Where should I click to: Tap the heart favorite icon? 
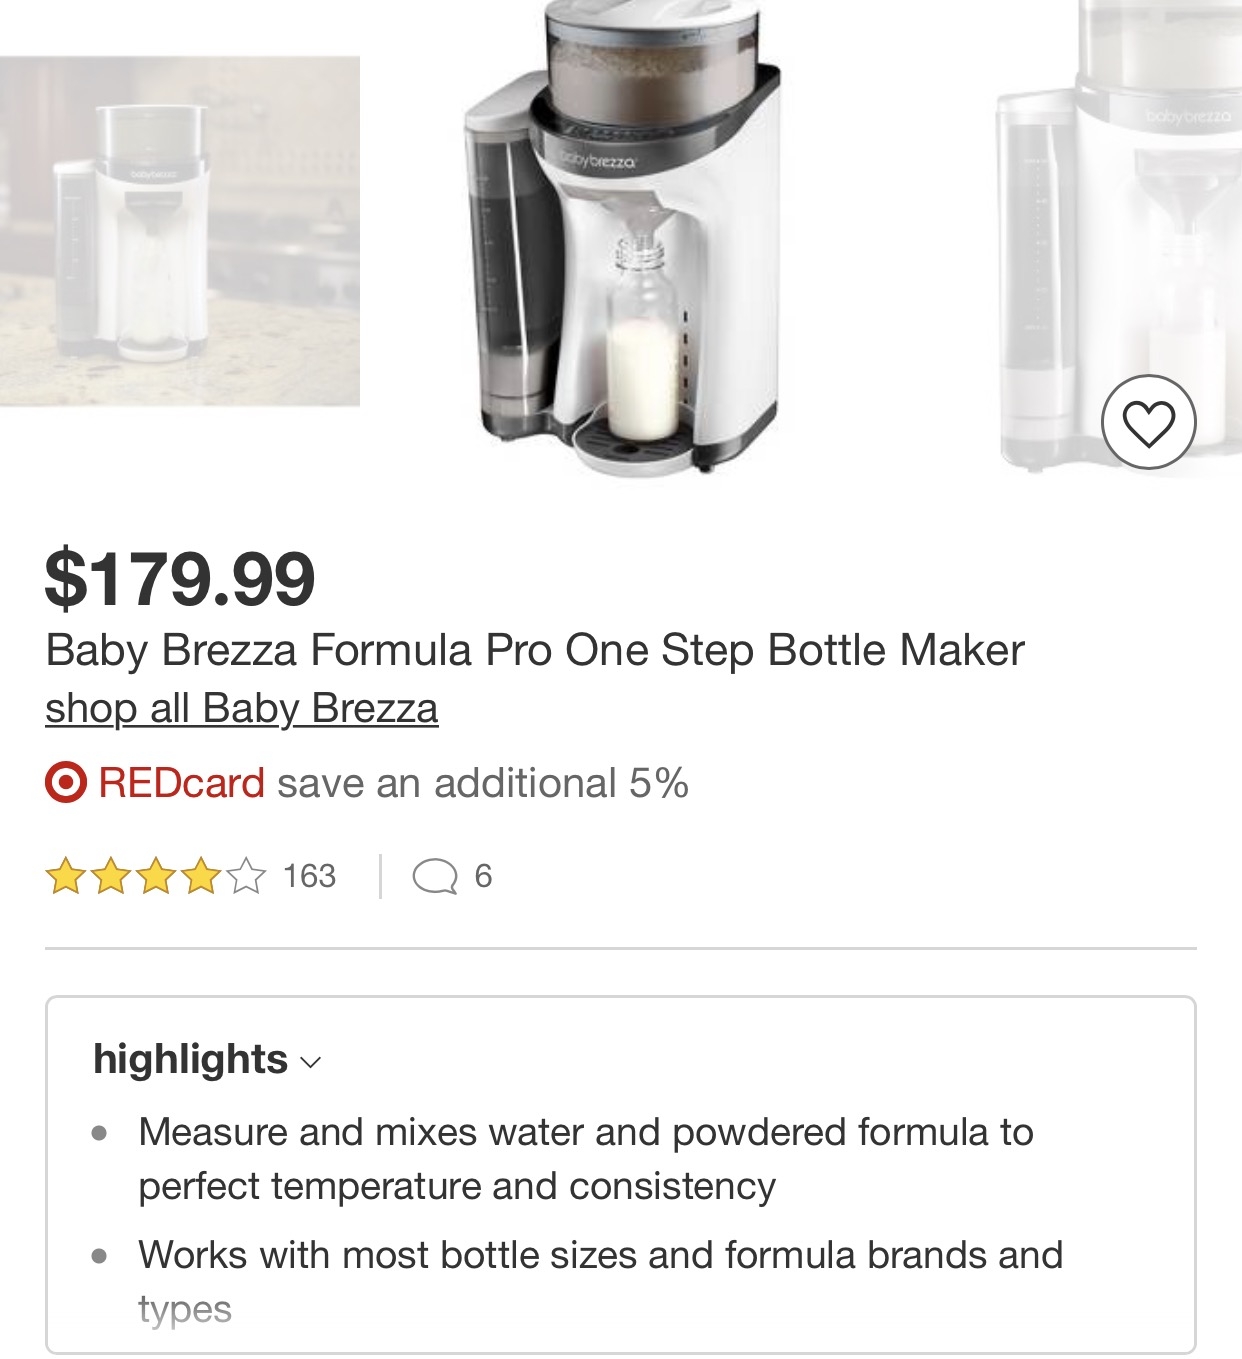(x=1148, y=422)
